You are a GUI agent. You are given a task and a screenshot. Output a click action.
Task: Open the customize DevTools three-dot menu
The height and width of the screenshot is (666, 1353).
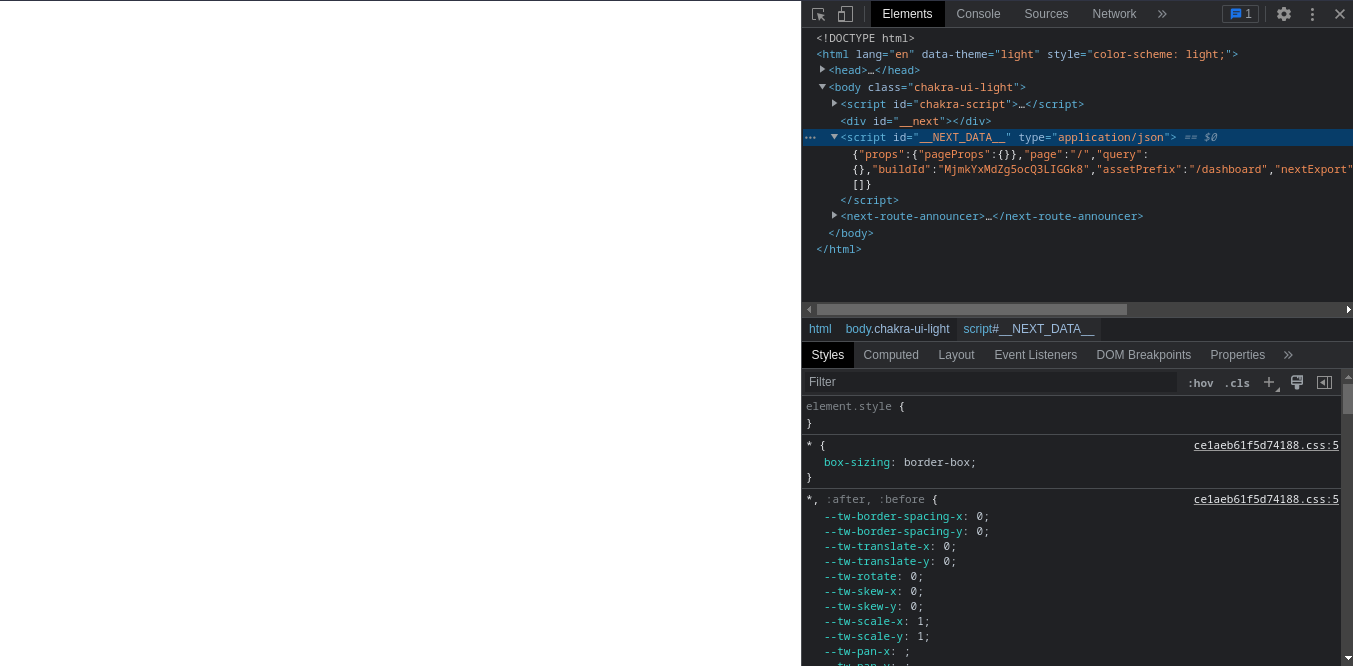[1312, 14]
